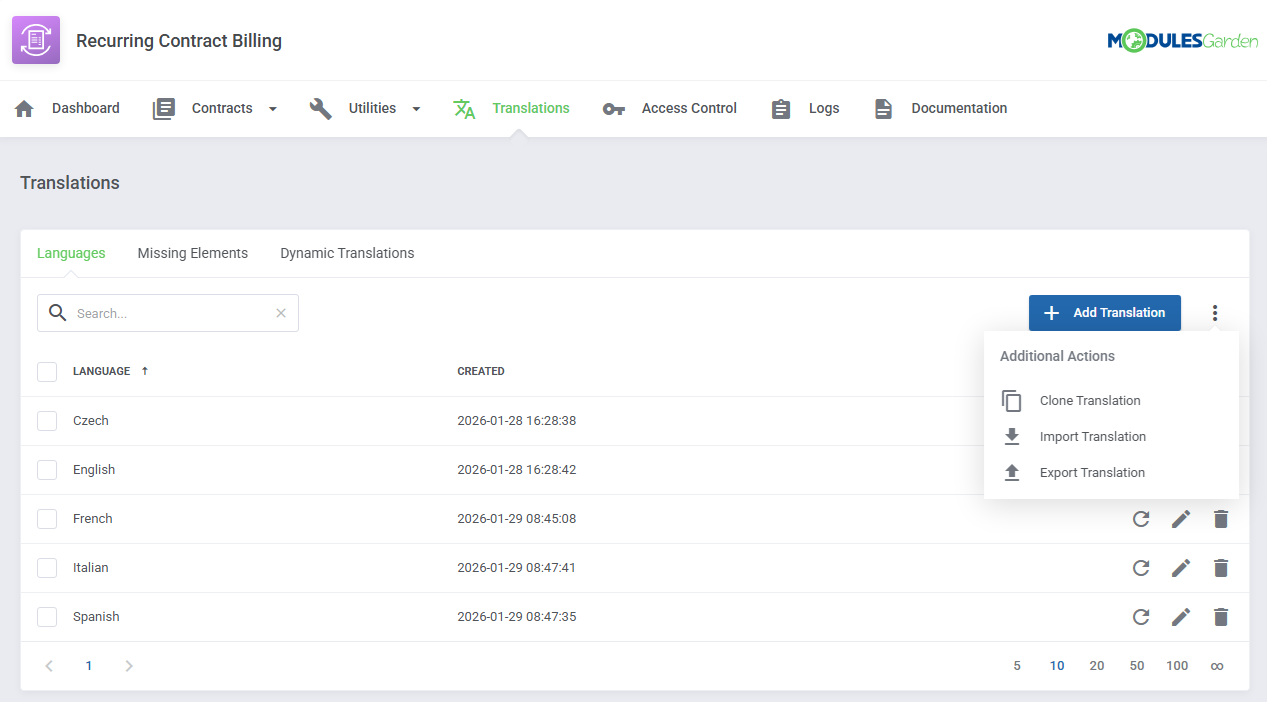Image resolution: width=1267 pixels, height=702 pixels.
Task: Set page size to 100 entries
Action: pos(1176,665)
